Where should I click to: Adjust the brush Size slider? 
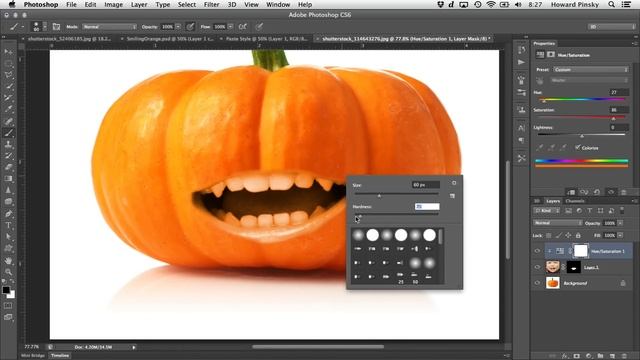[x=379, y=196]
